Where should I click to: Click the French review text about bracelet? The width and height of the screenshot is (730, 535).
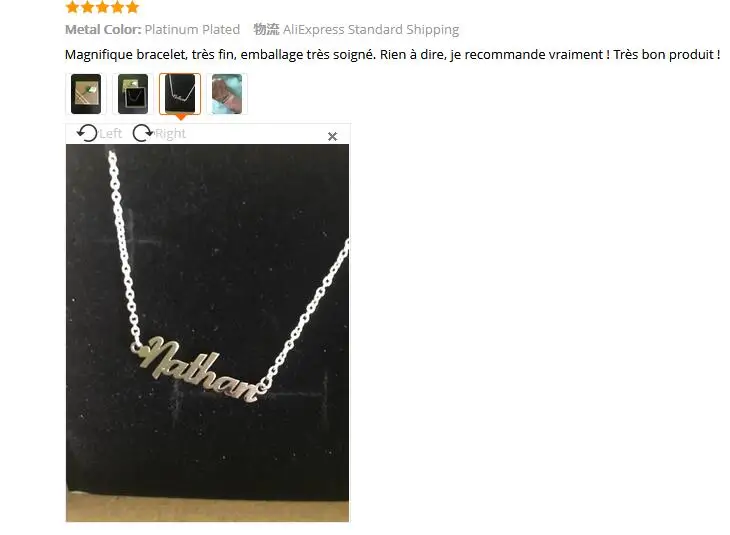392,54
